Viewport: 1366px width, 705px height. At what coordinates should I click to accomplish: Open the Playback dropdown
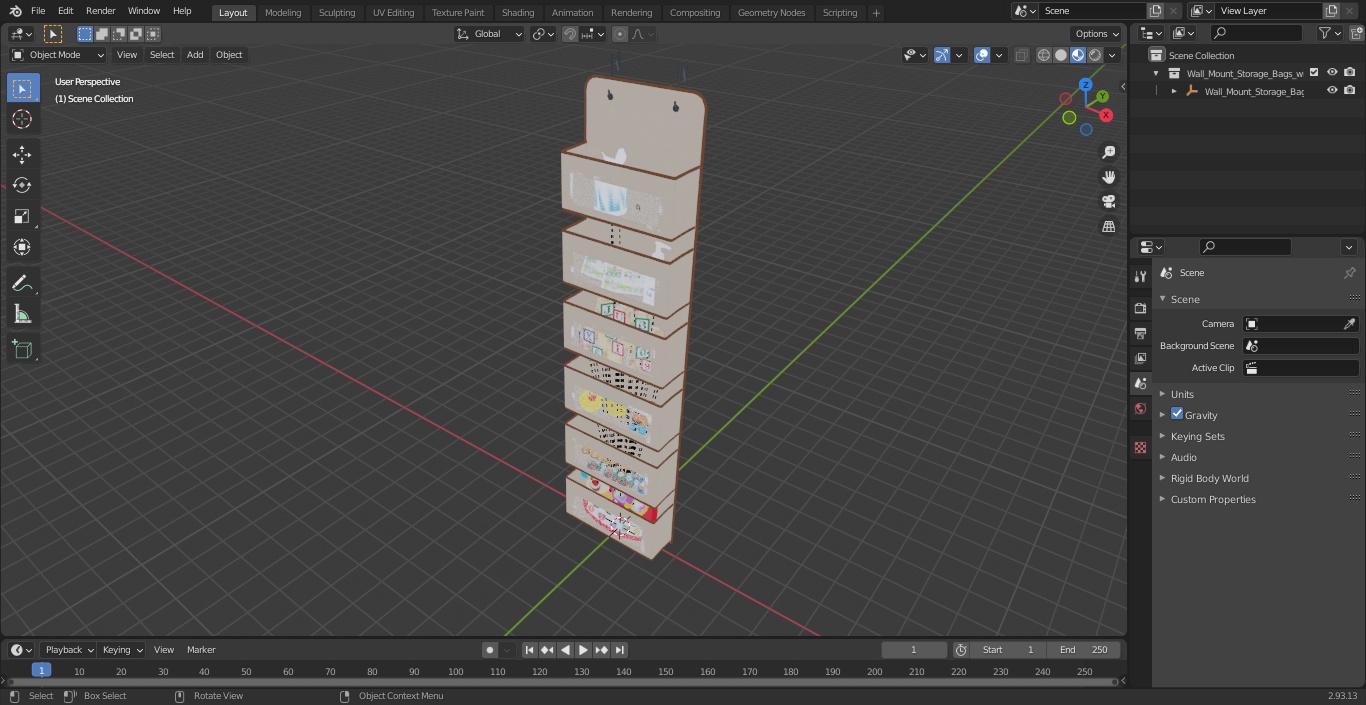pyautogui.click(x=68, y=650)
